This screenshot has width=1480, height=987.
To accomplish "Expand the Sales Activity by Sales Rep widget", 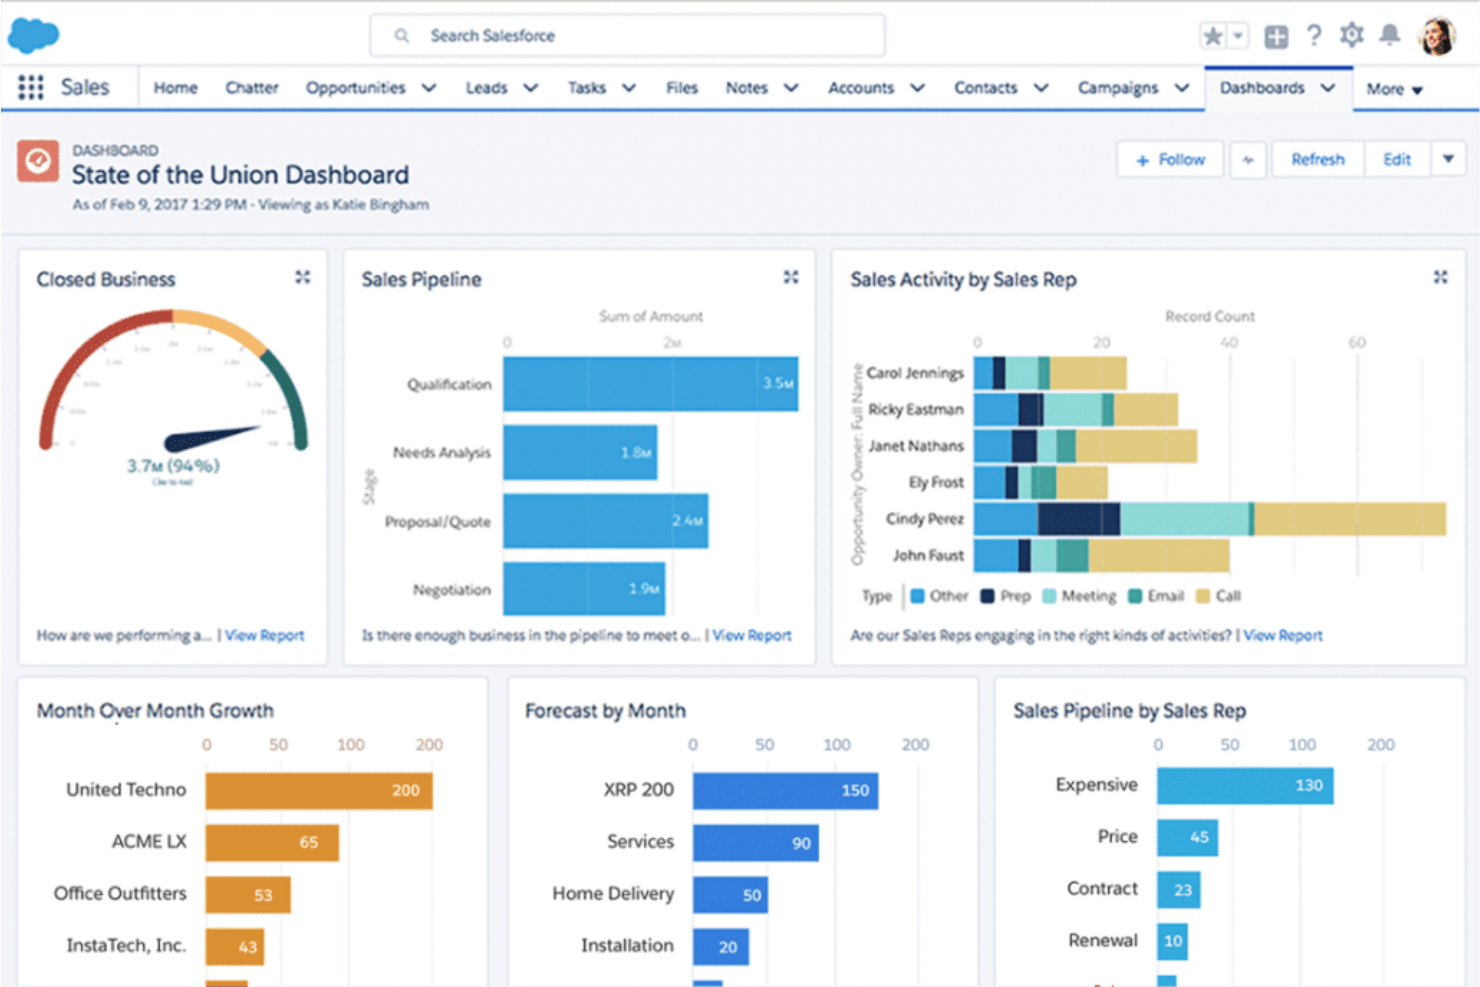I will [x=1440, y=276].
